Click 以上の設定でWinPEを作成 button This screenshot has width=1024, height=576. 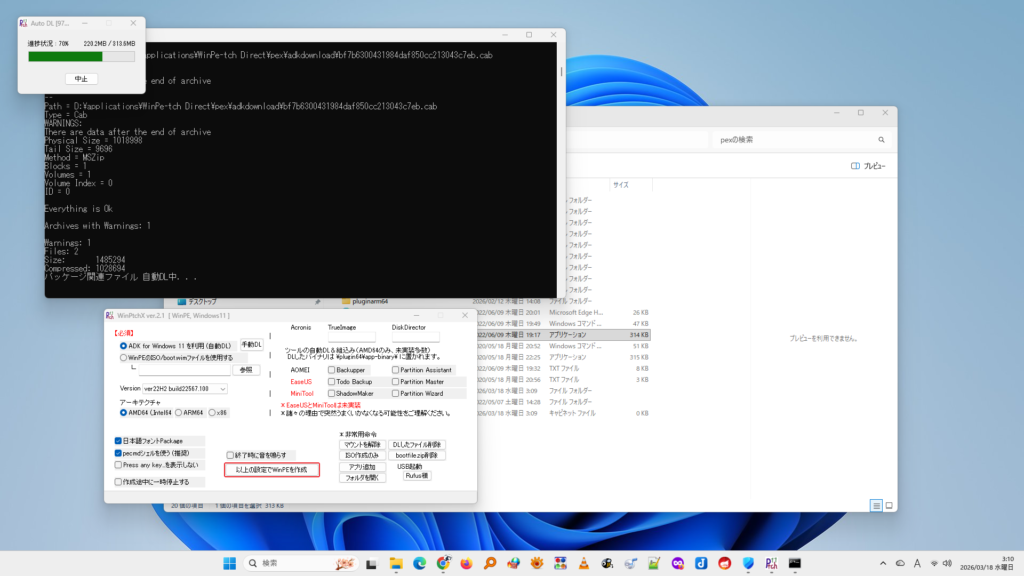[x=271, y=469]
